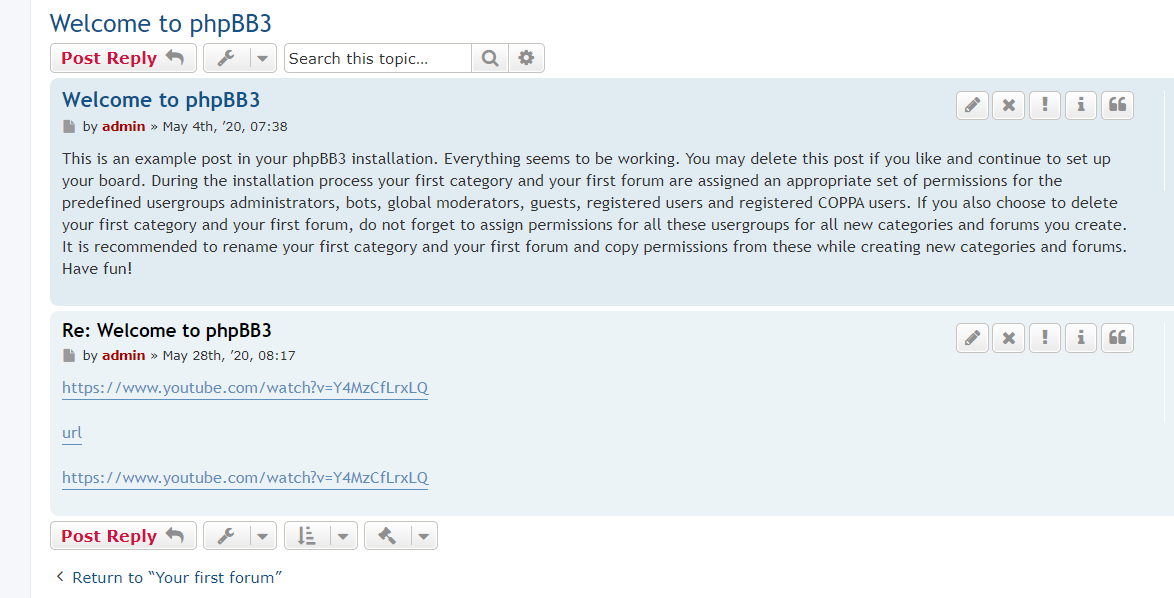Click the 'Have fun!' text in first post
The height and width of the screenshot is (598, 1174).
tap(97, 269)
